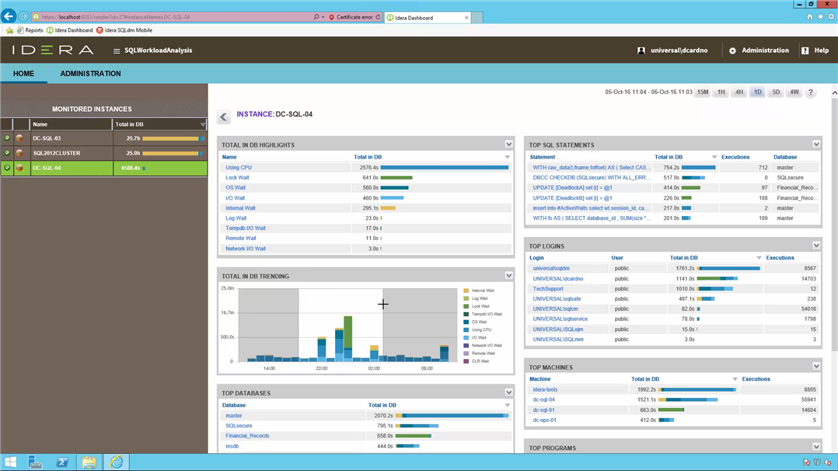Click the Help question icon in header

805,50
